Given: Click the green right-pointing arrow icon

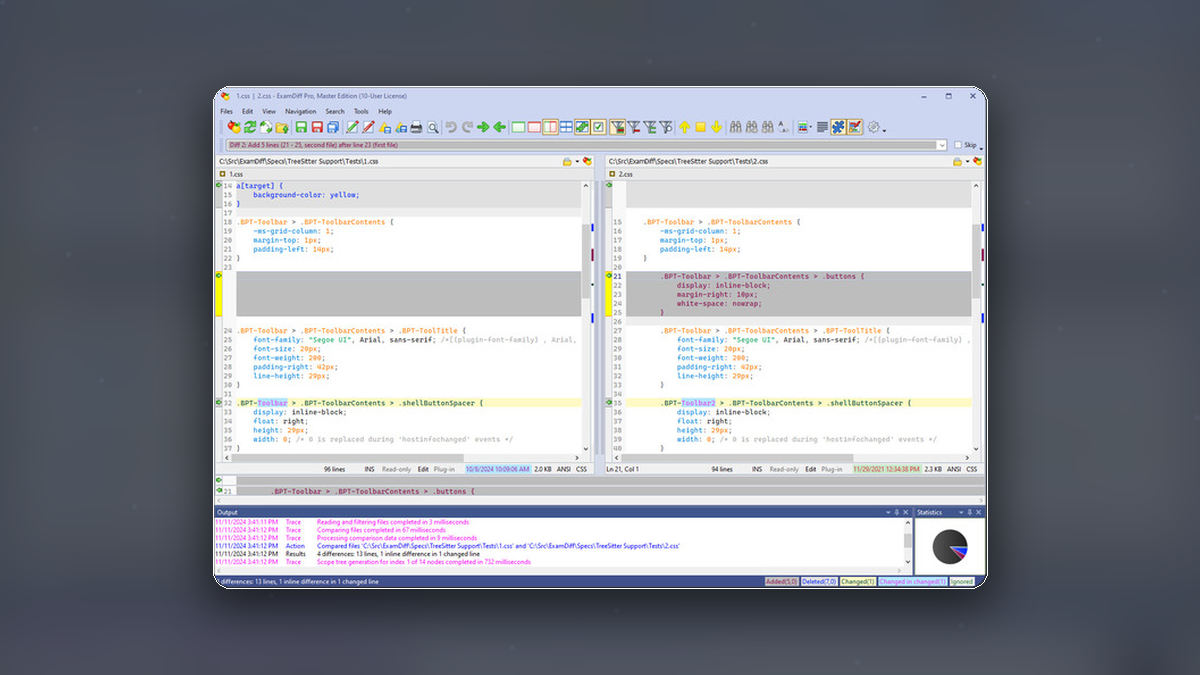Looking at the screenshot, I should (x=483, y=127).
